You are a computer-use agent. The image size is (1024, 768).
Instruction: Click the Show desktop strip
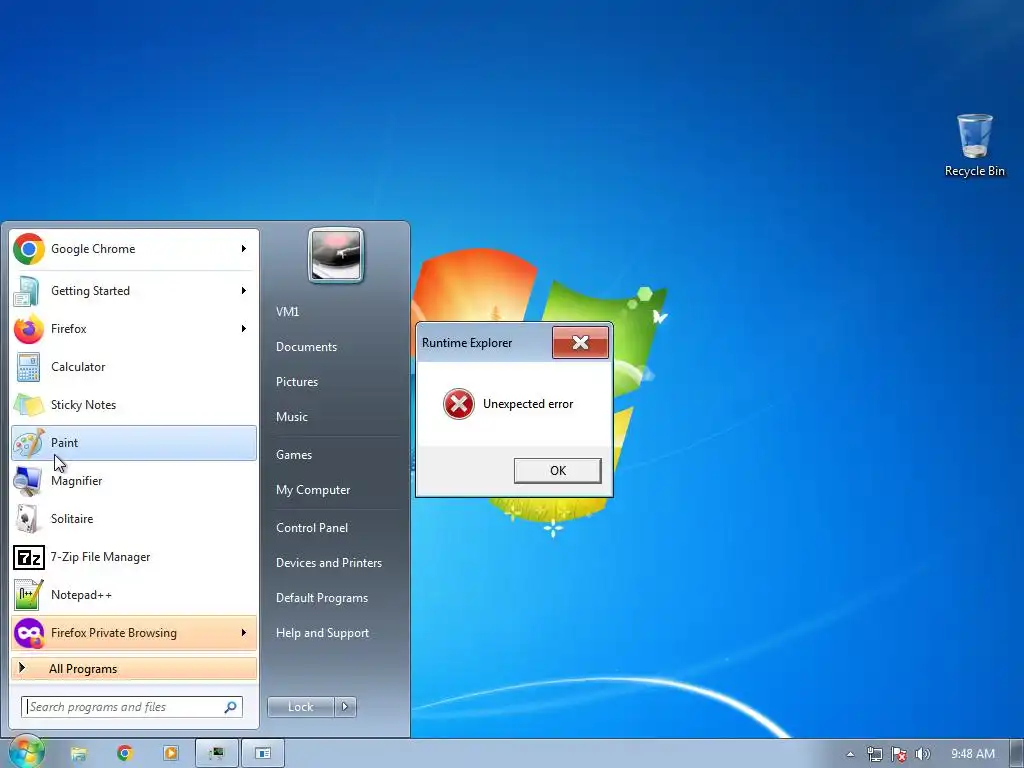pyautogui.click(x=1017, y=754)
